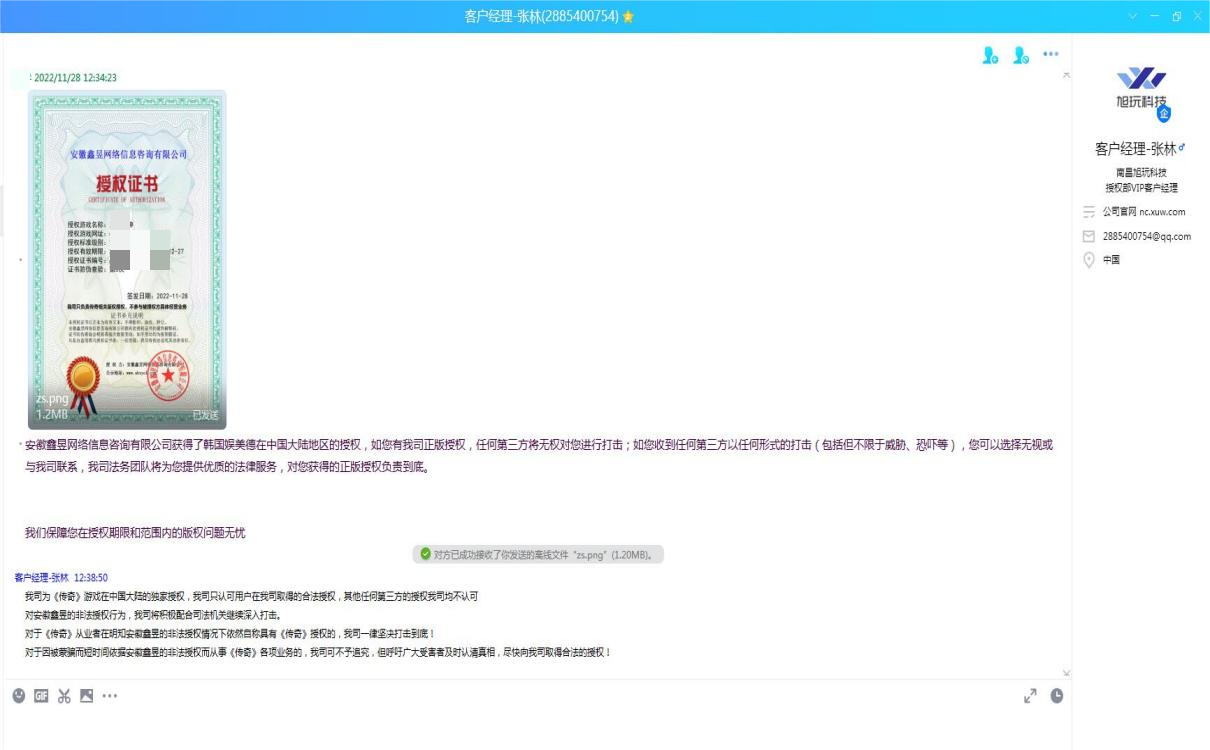Click the line 我们保障您在授权期限和范围内的版权问题无忧
1210x750 pixels.
tap(135, 533)
